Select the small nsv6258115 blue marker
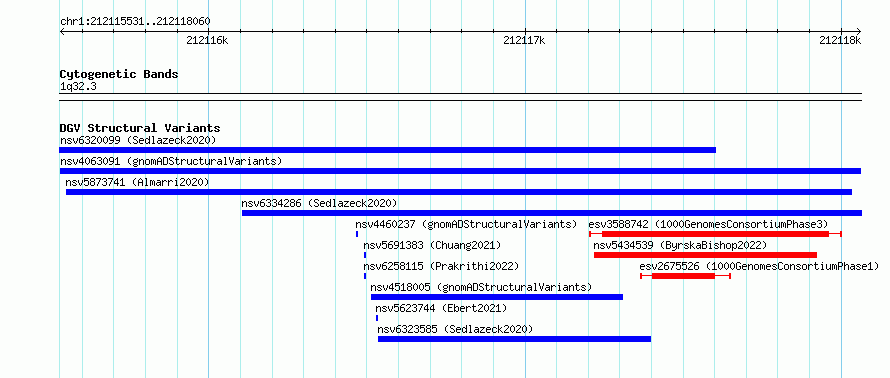 365,276
